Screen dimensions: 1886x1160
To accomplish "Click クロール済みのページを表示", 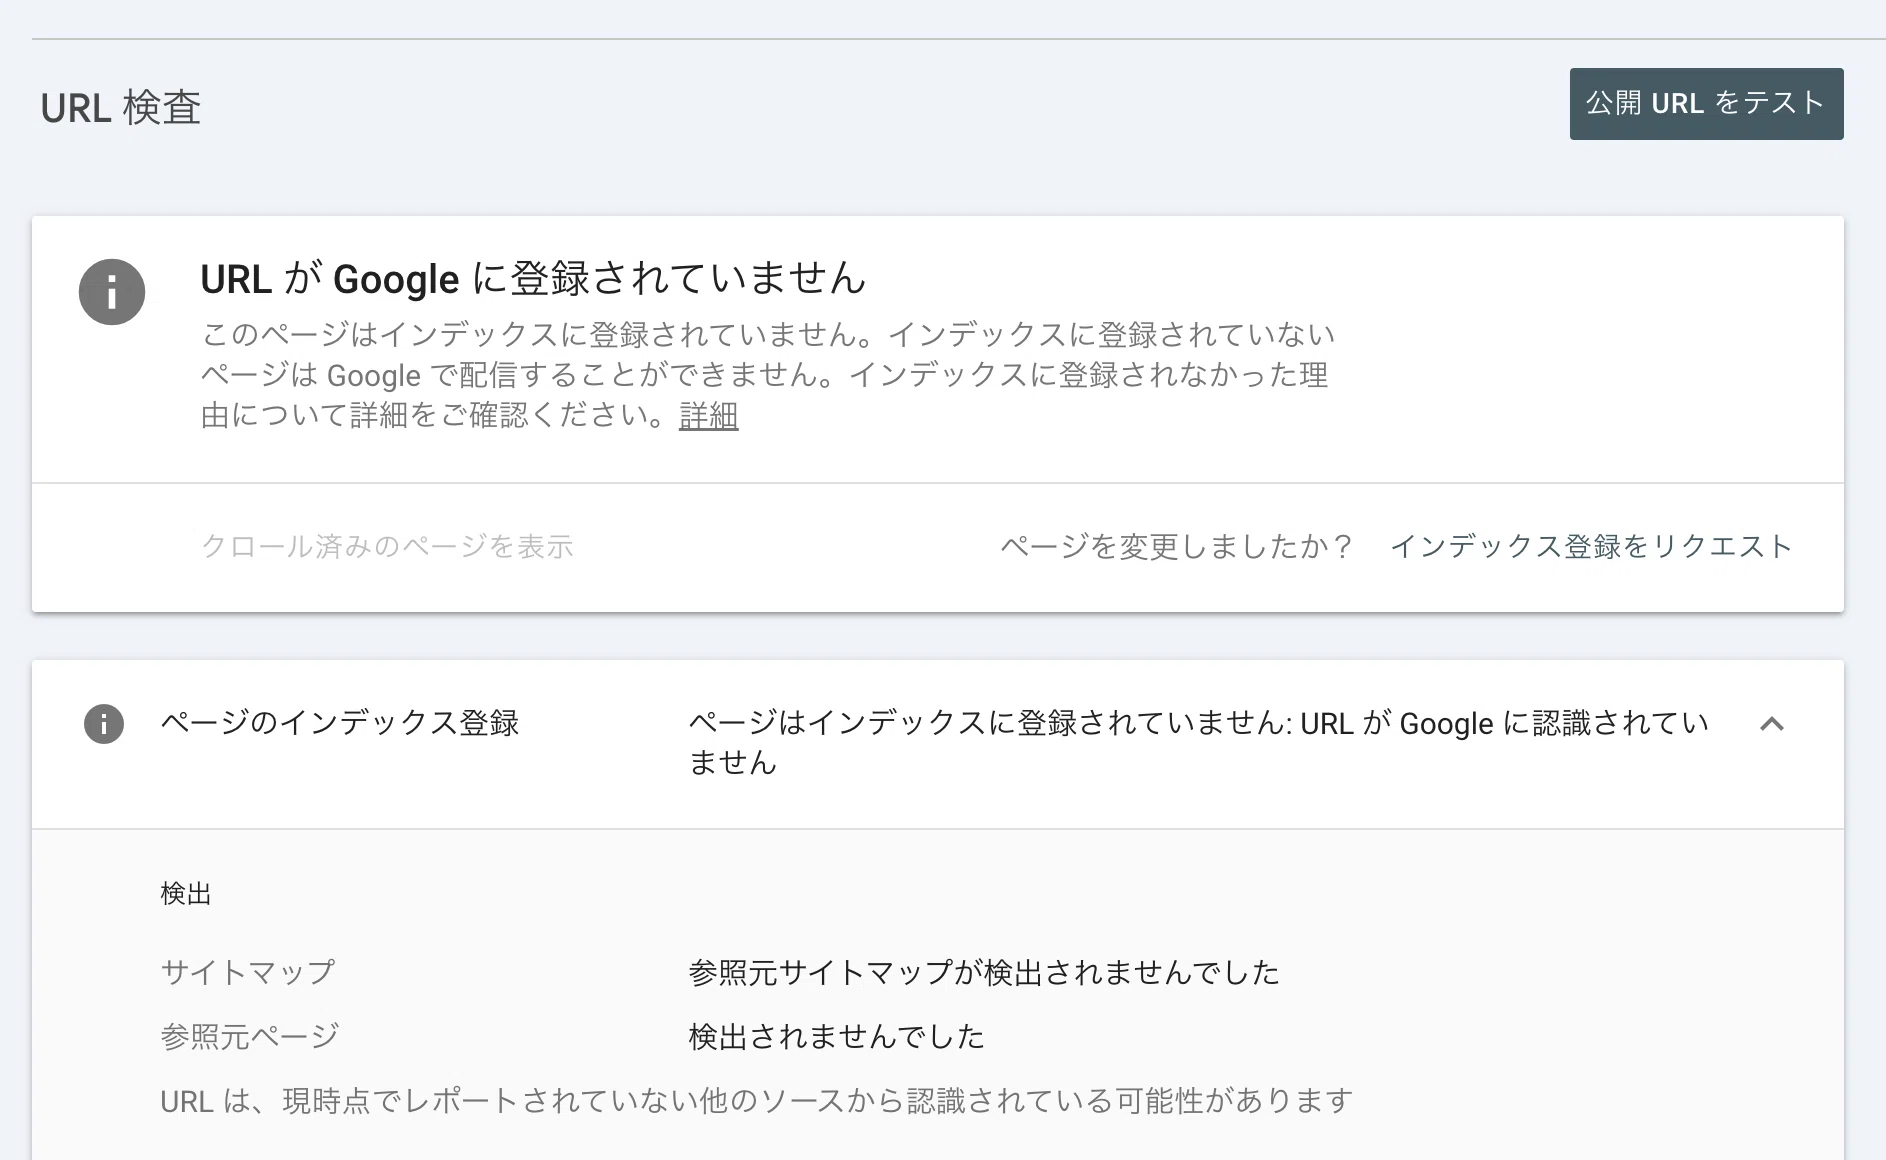I will 387,546.
